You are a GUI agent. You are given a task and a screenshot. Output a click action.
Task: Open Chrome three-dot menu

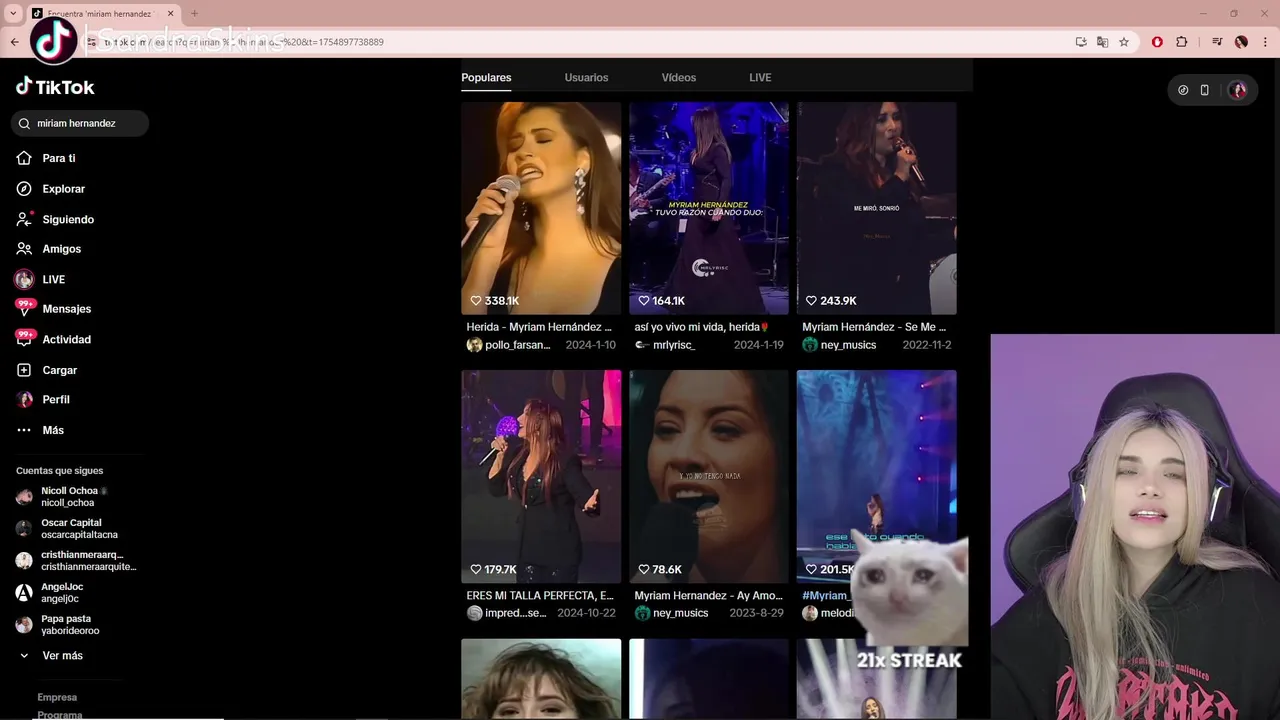tap(1265, 42)
